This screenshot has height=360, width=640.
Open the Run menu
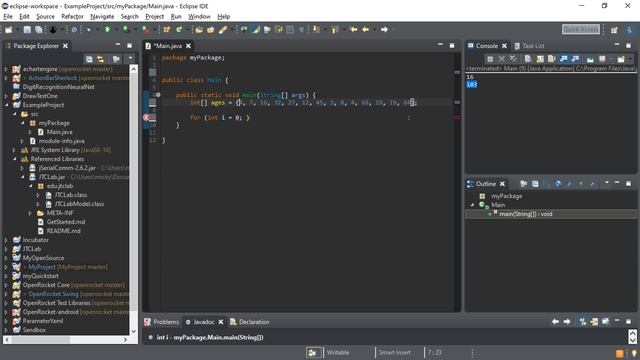point(176,17)
